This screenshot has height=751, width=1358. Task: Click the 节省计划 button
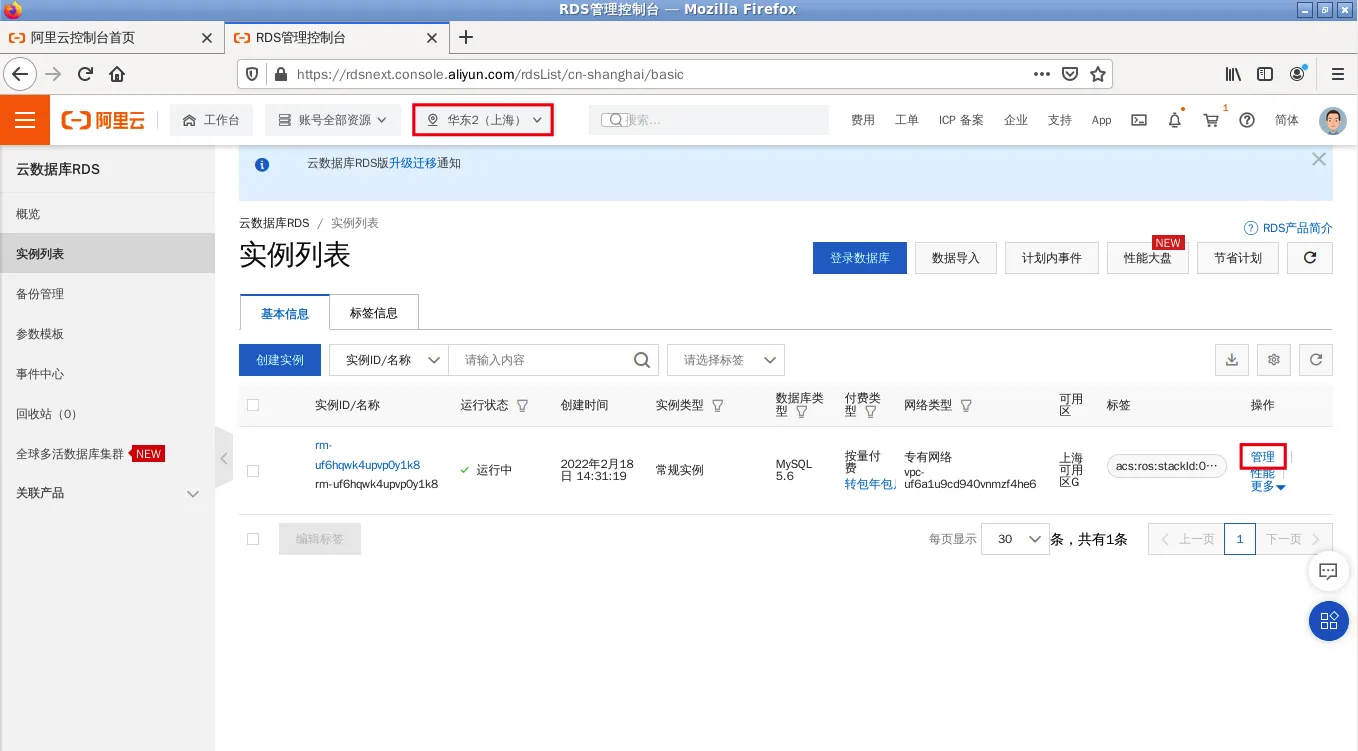[x=1238, y=258]
